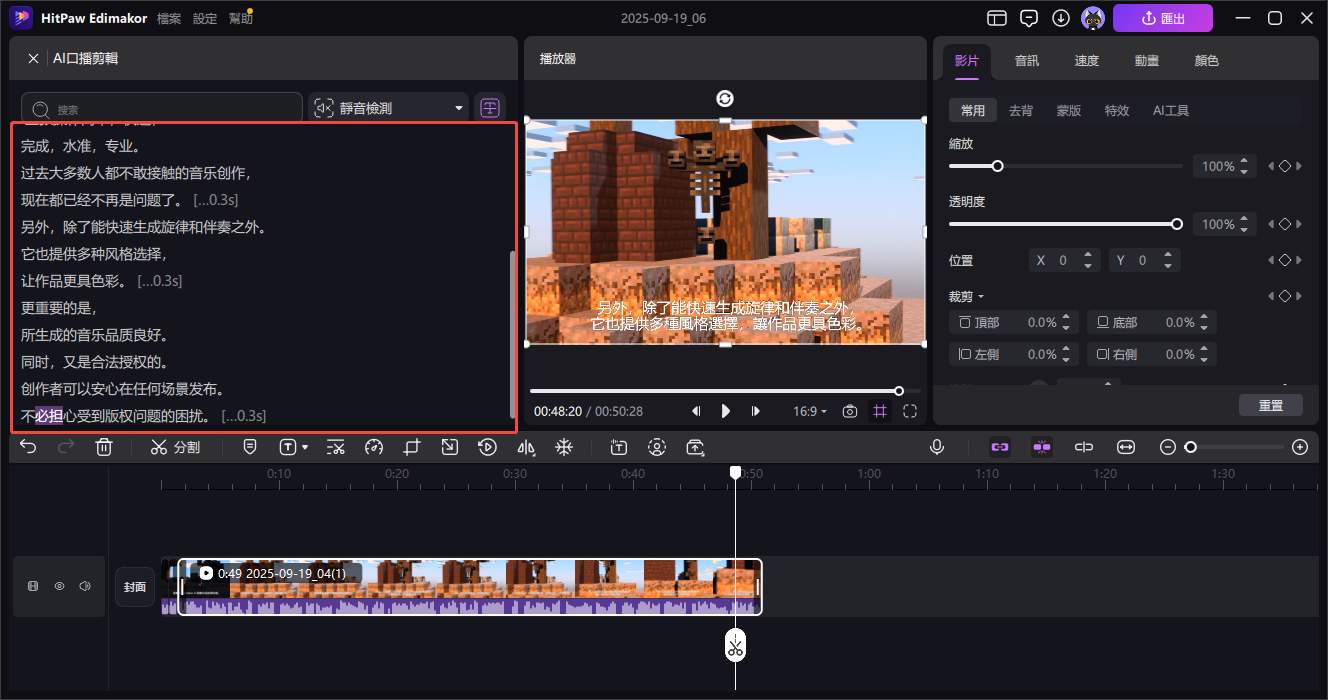Click the 匯出 export button
The image size is (1328, 700).
pyautogui.click(x=1163, y=17)
